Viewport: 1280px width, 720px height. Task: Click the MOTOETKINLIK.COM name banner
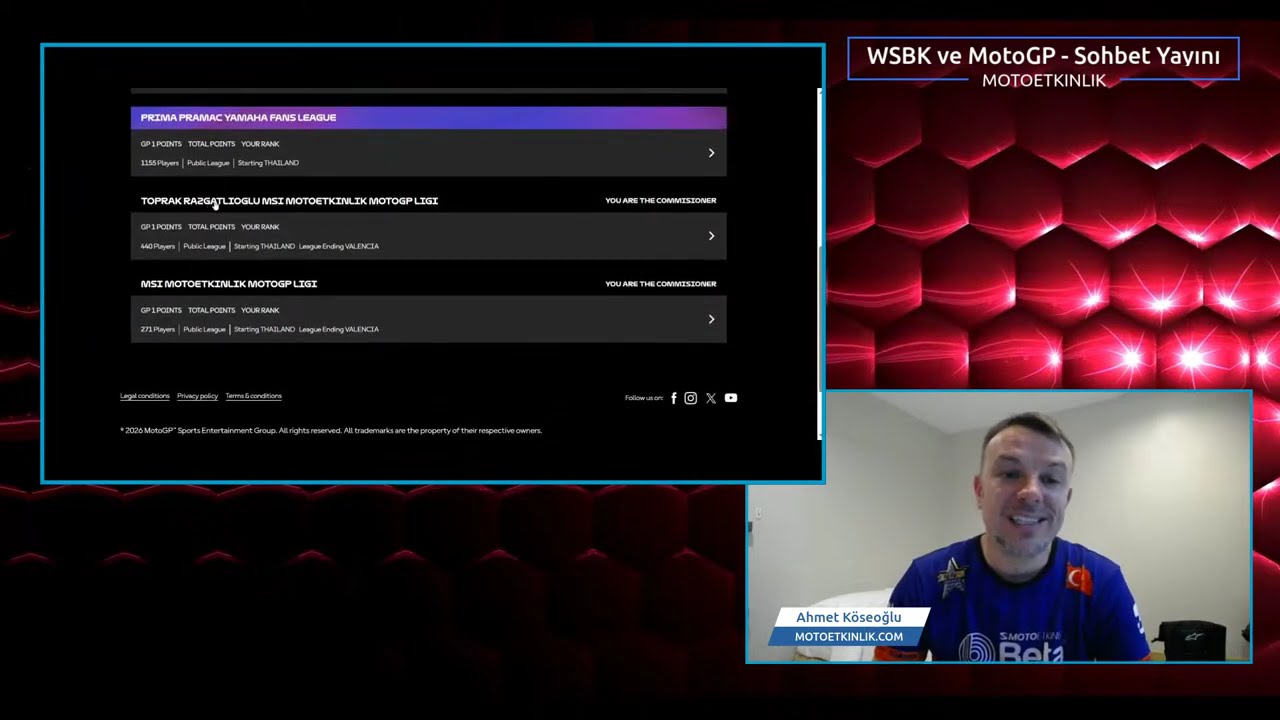[x=849, y=636]
